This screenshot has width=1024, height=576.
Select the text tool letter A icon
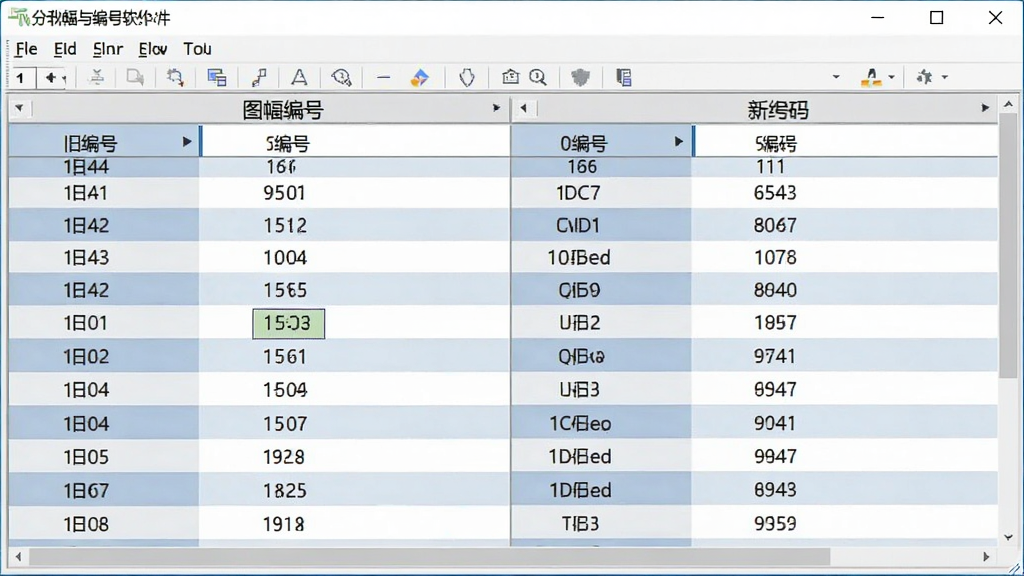299,77
